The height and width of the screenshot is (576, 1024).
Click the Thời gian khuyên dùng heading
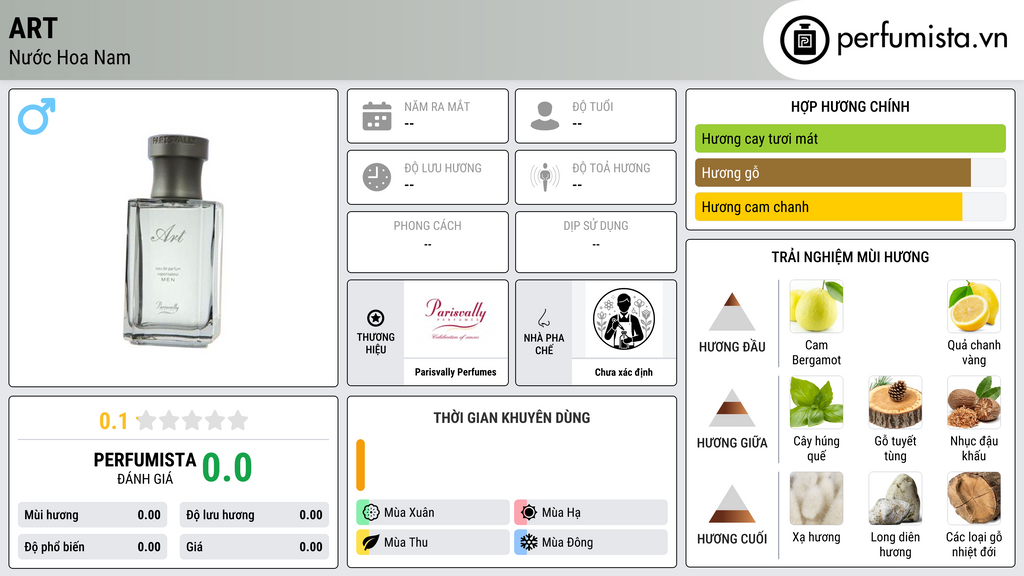[512, 418]
